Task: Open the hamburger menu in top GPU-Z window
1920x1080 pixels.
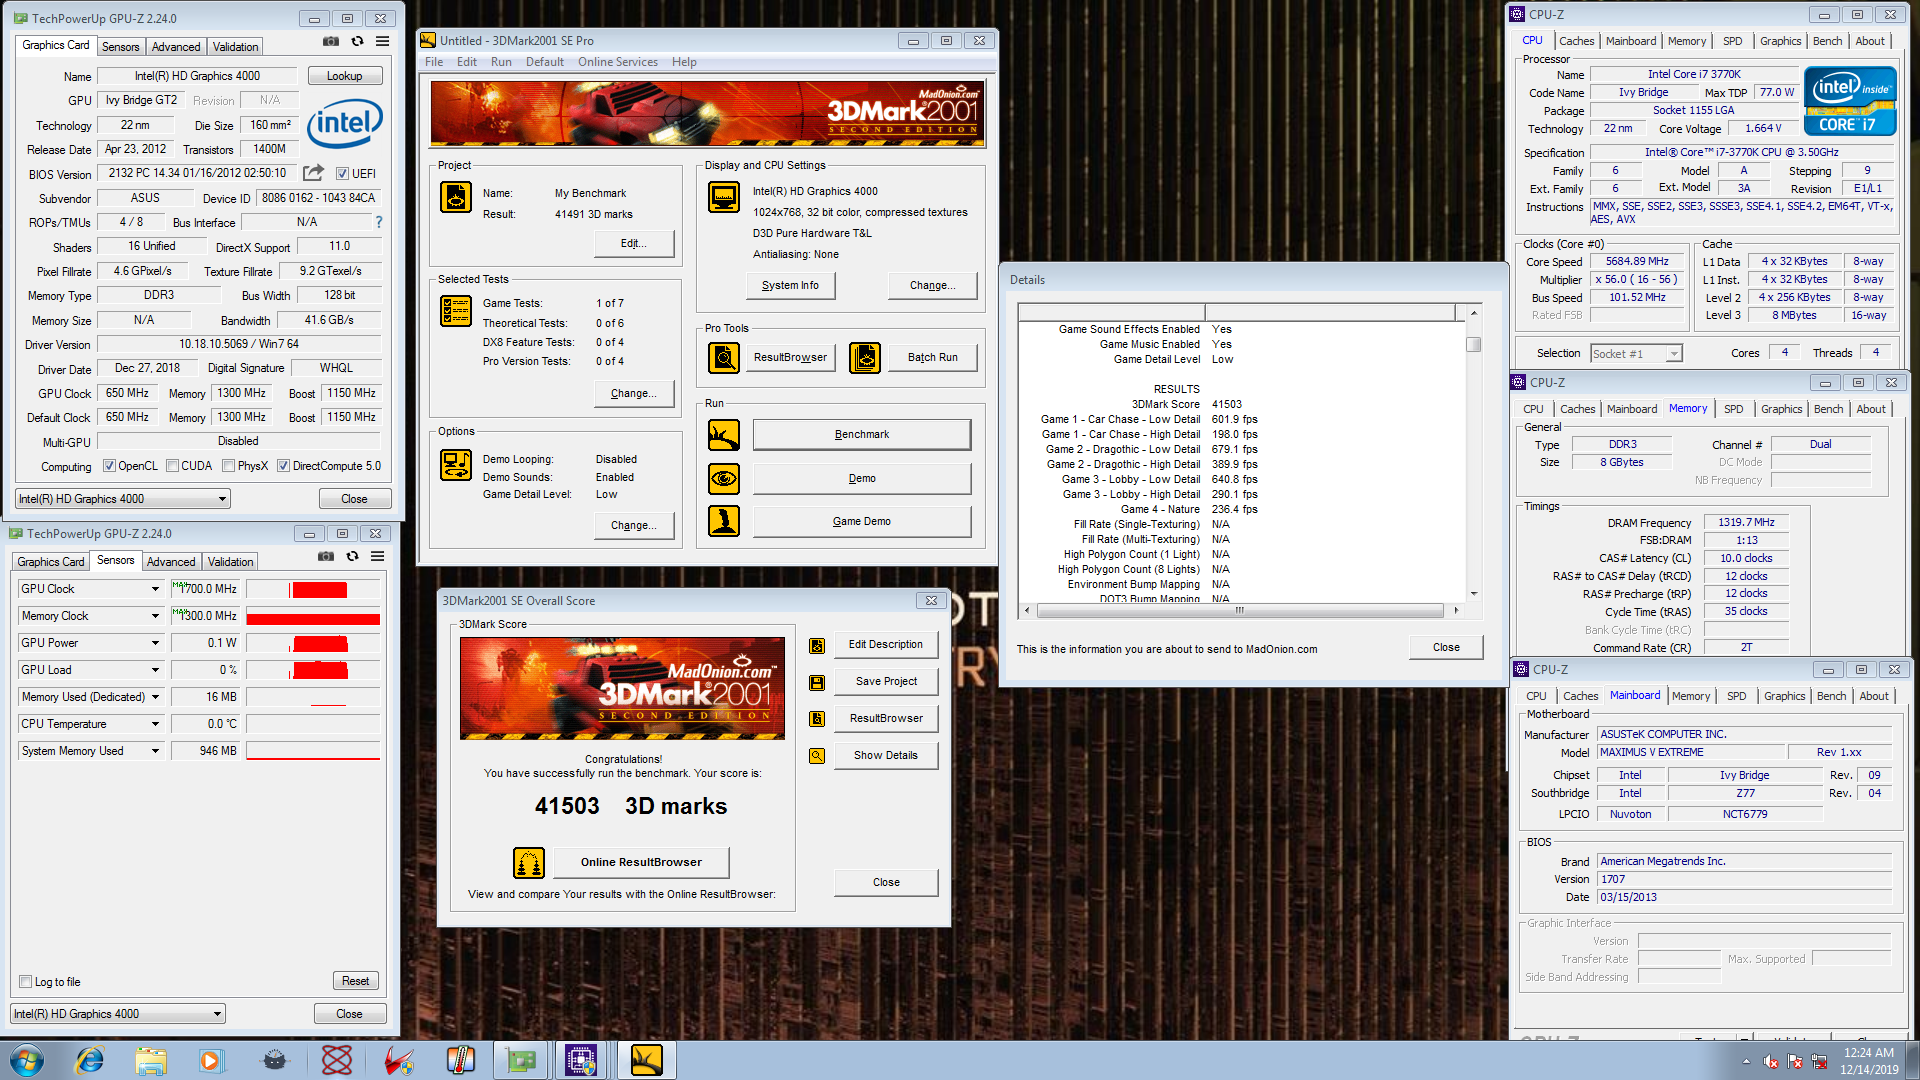Action: [x=382, y=42]
